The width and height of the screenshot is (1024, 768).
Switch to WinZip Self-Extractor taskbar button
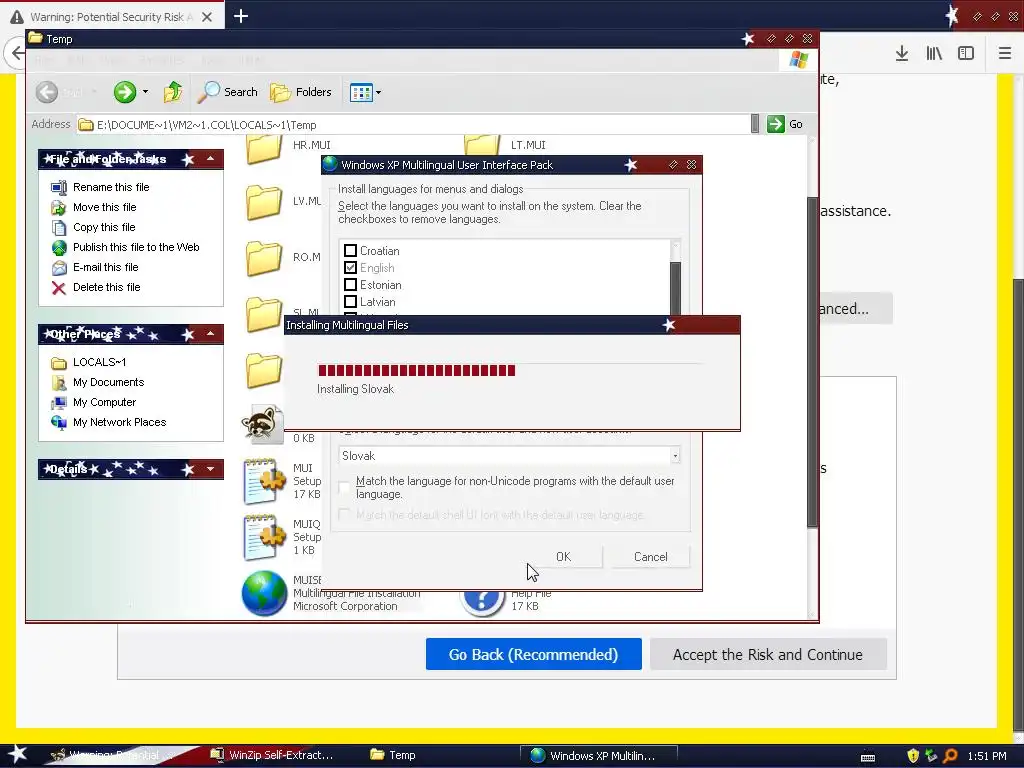272,755
